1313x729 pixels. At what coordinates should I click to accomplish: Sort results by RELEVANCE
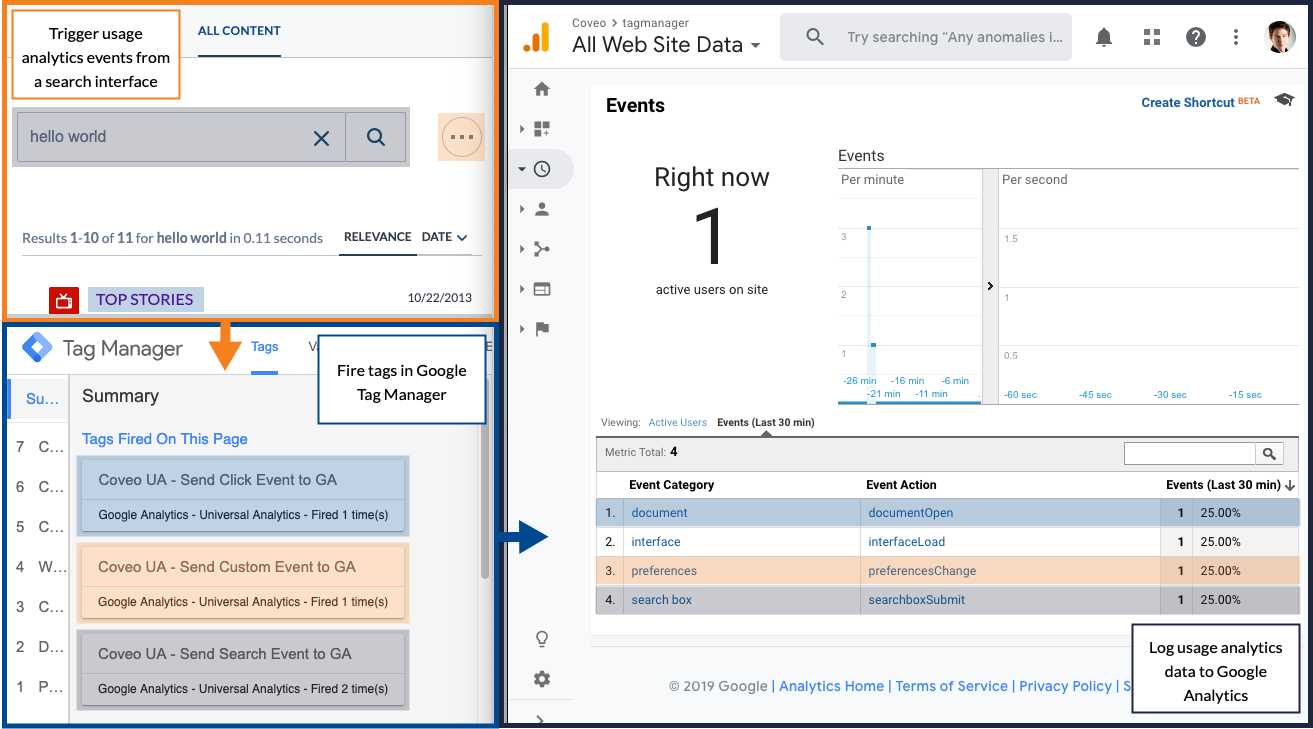[x=377, y=237]
